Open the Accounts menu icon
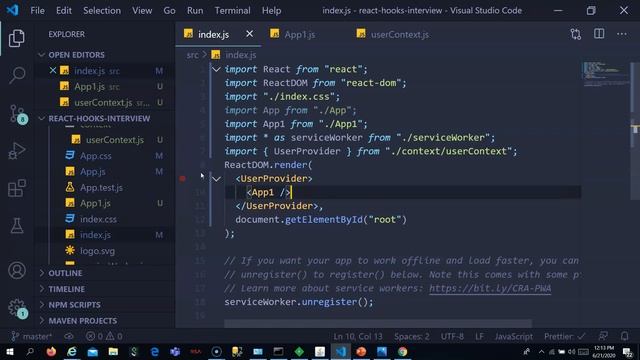 [17, 271]
